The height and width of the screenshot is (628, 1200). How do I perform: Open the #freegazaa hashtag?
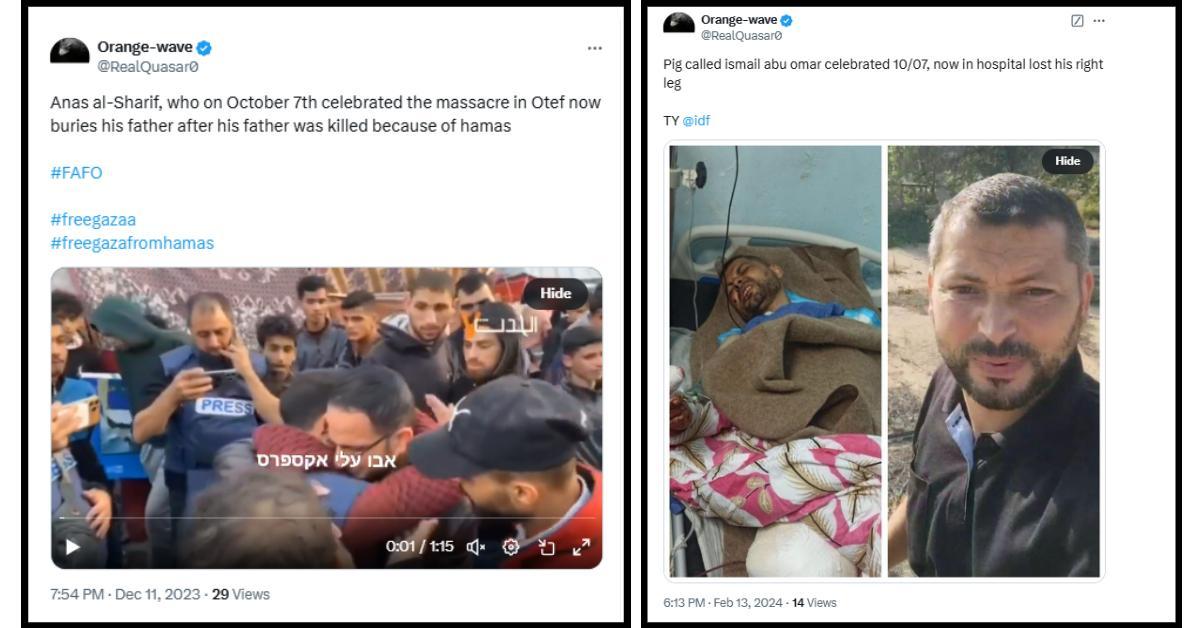[x=92, y=220]
